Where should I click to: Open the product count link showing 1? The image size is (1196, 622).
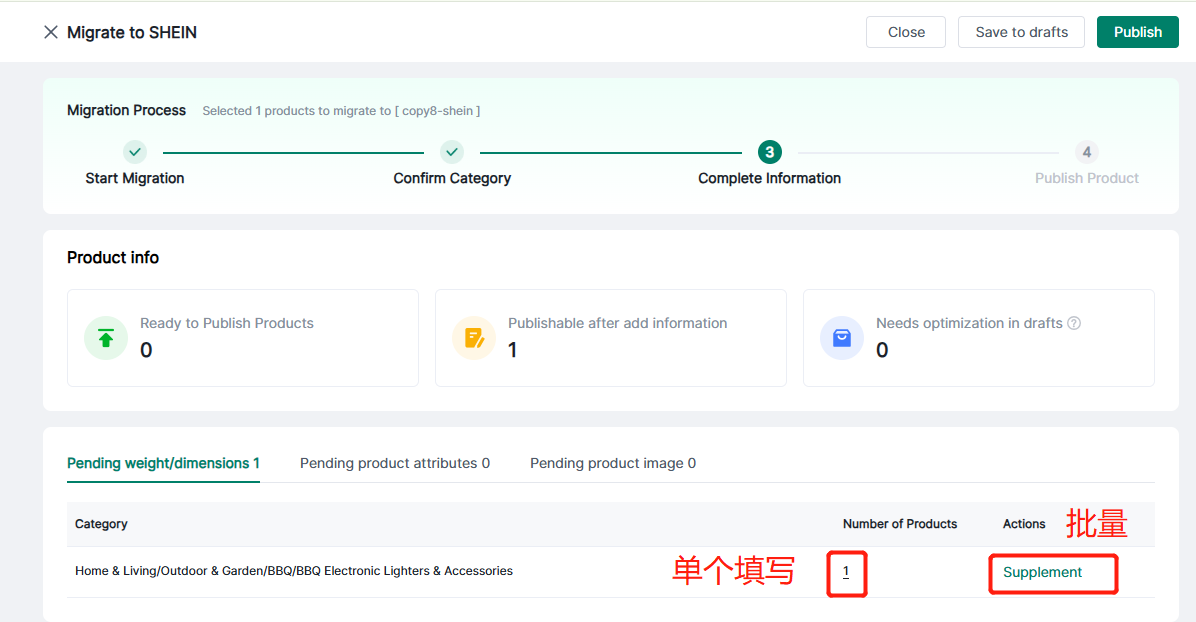[846, 572]
